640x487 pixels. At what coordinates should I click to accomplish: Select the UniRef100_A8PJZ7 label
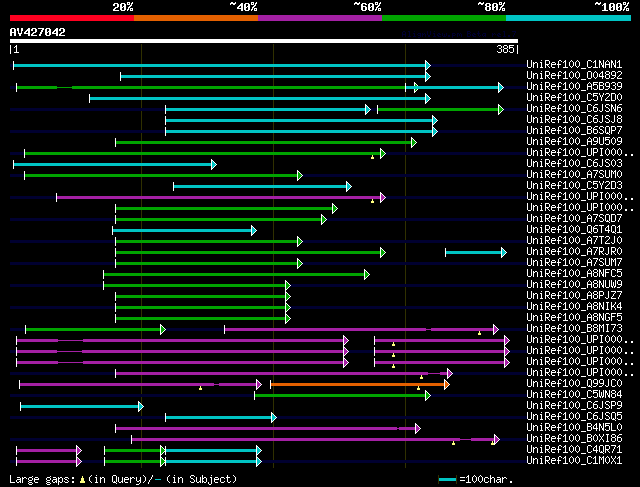tap(574, 296)
